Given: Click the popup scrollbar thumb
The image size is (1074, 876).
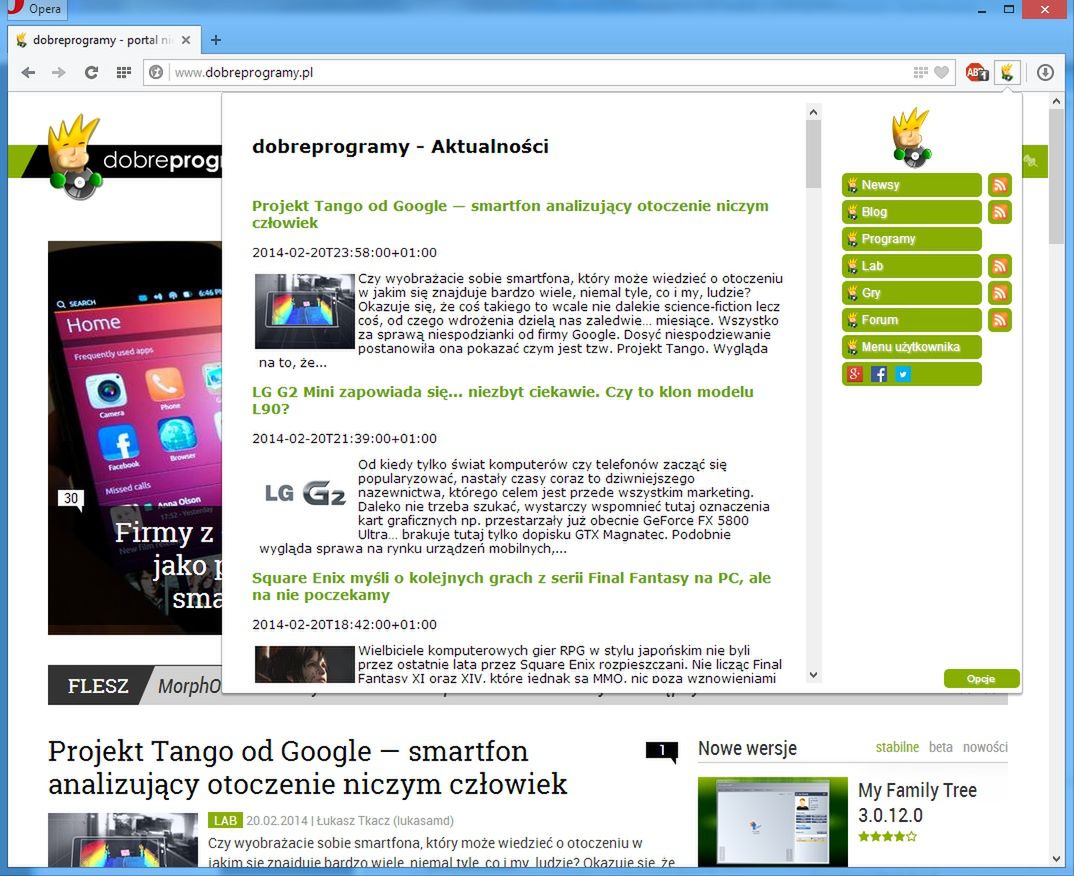Looking at the screenshot, I should [x=813, y=154].
